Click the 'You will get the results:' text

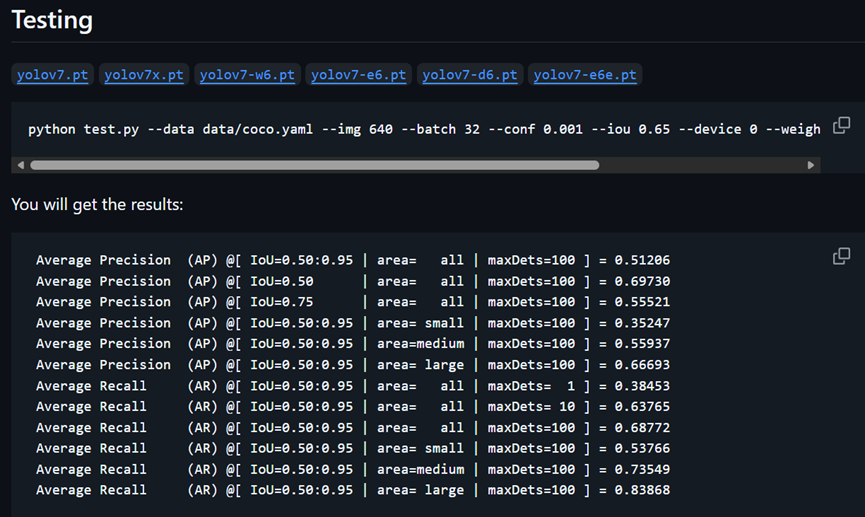pyautogui.click(x=97, y=205)
